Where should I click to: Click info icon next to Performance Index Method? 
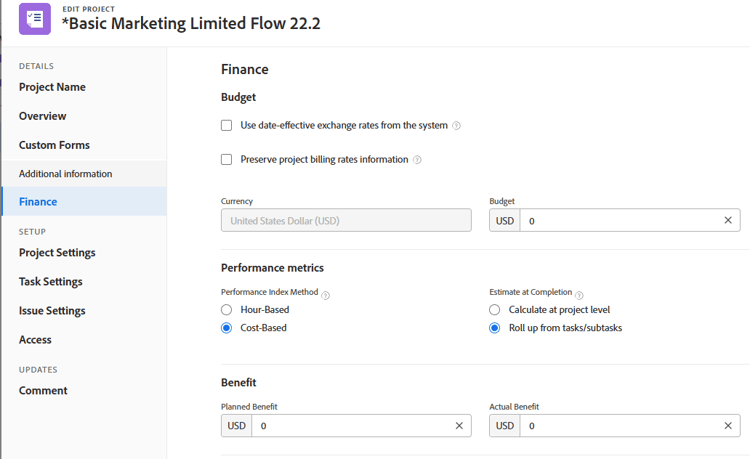[326, 295]
